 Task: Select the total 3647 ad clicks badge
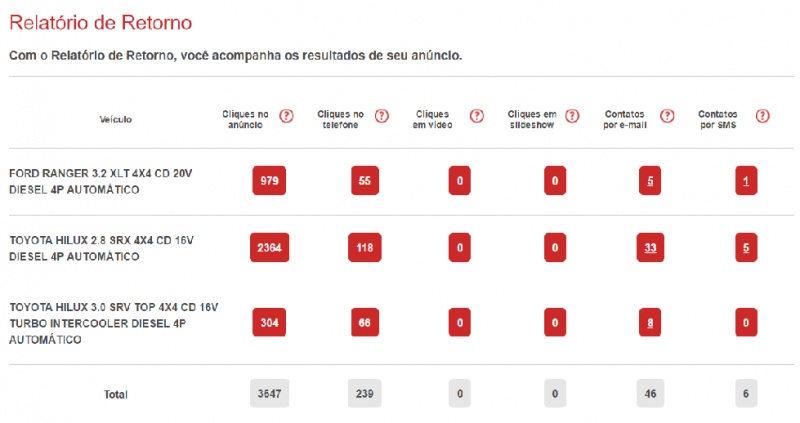[269, 393]
